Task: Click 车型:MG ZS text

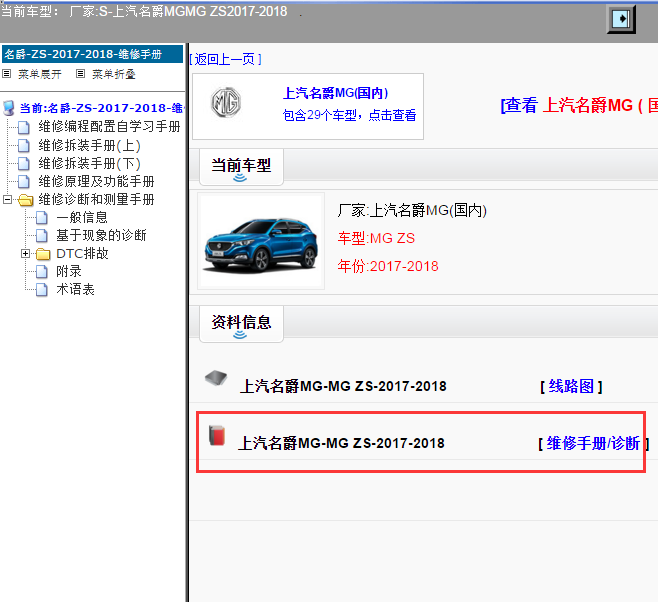Action: (376, 238)
